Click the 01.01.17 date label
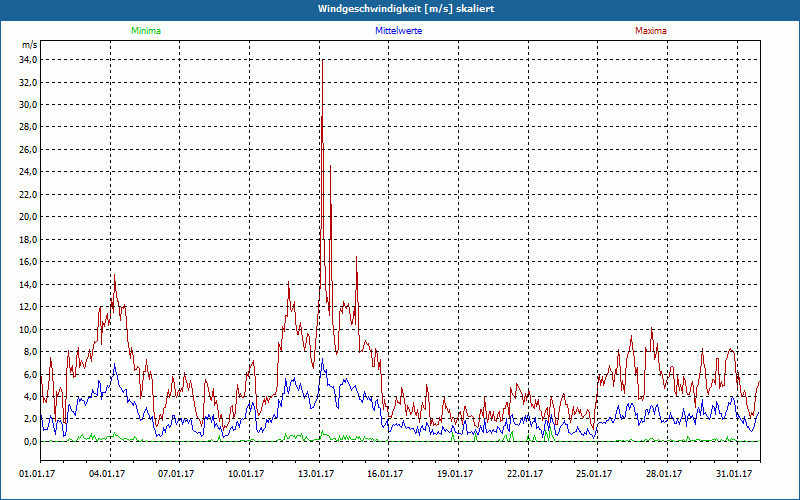800x500 pixels. (37, 474)
